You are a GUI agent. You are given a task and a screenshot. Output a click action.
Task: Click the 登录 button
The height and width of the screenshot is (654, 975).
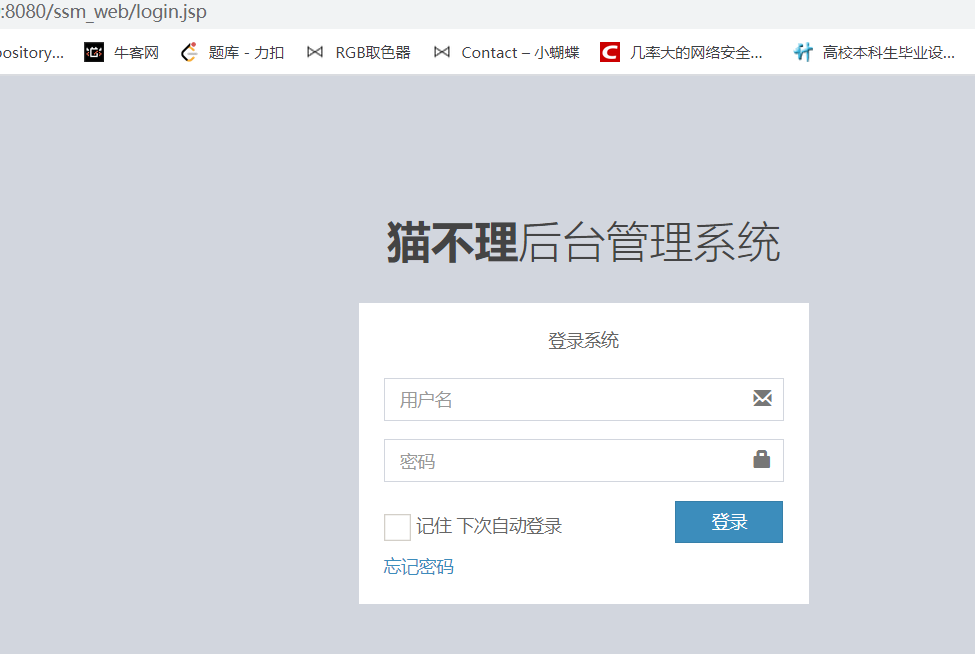point(729,522)
